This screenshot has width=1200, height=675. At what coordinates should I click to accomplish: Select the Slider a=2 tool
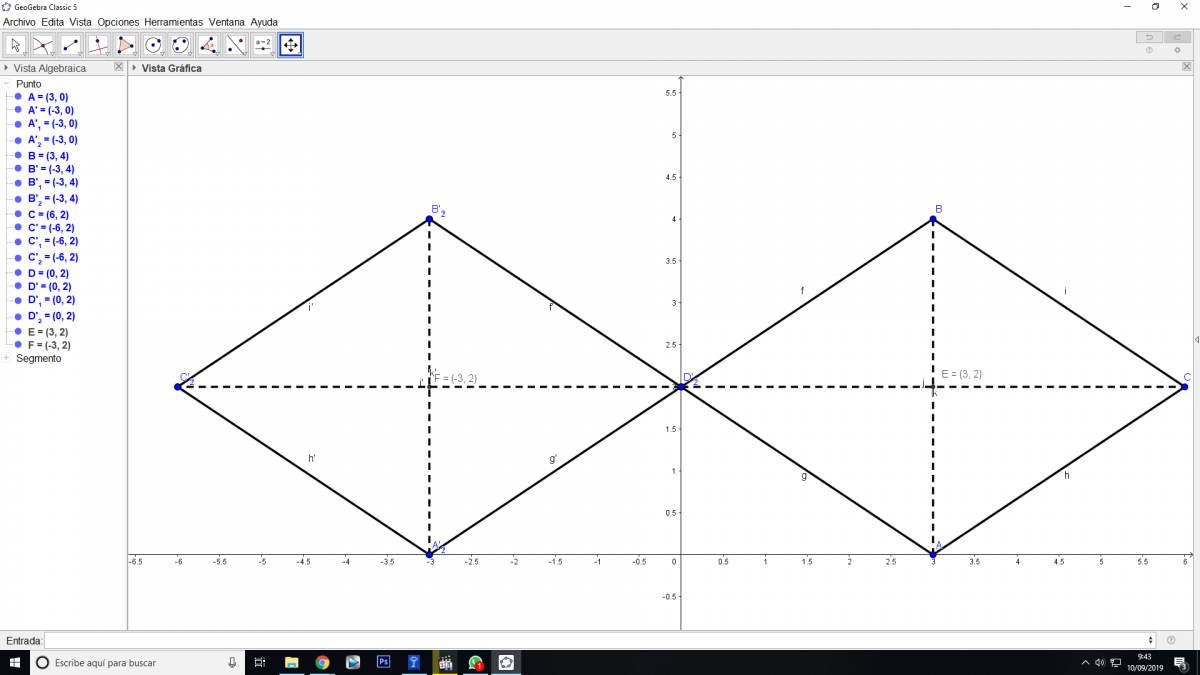(x=263, y=45)
